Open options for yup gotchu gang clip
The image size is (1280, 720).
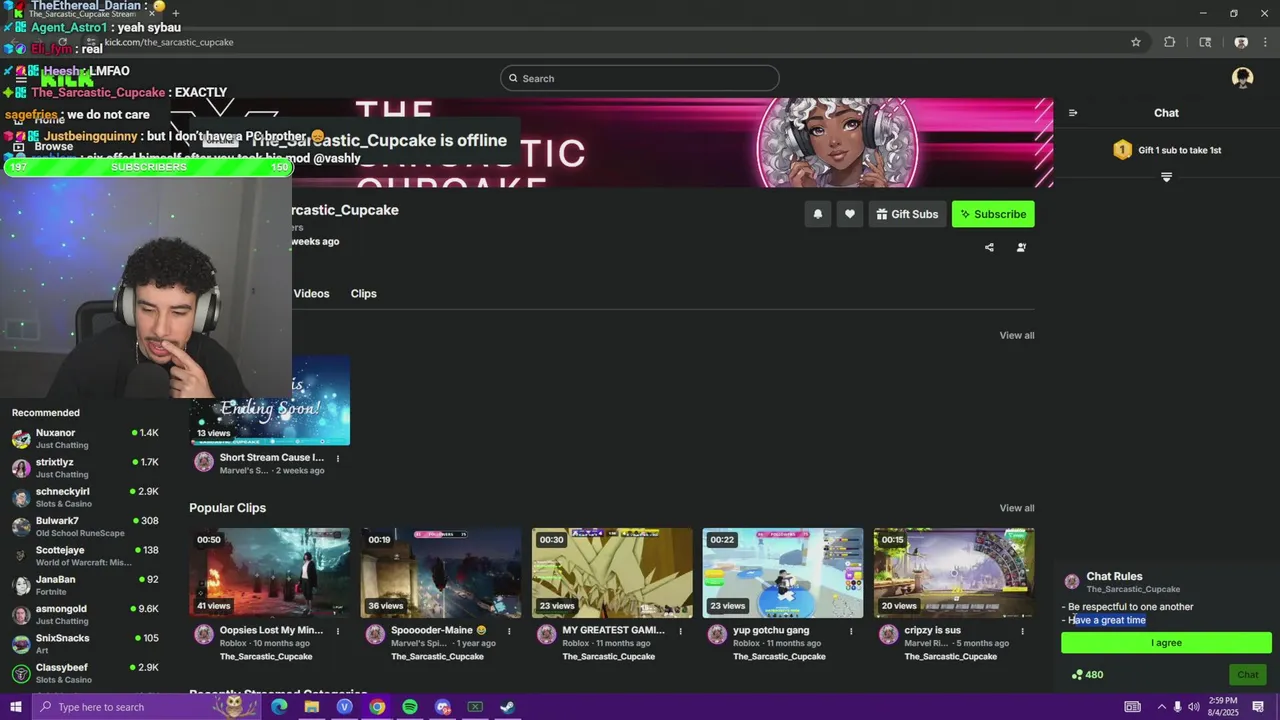(x=851, y=631)
